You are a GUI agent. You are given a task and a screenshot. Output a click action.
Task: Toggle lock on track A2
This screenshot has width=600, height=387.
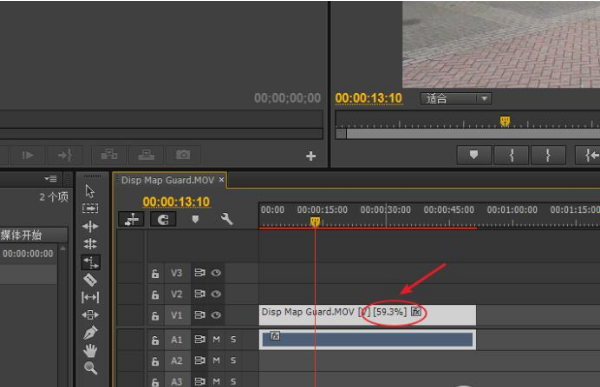[155, 361]
